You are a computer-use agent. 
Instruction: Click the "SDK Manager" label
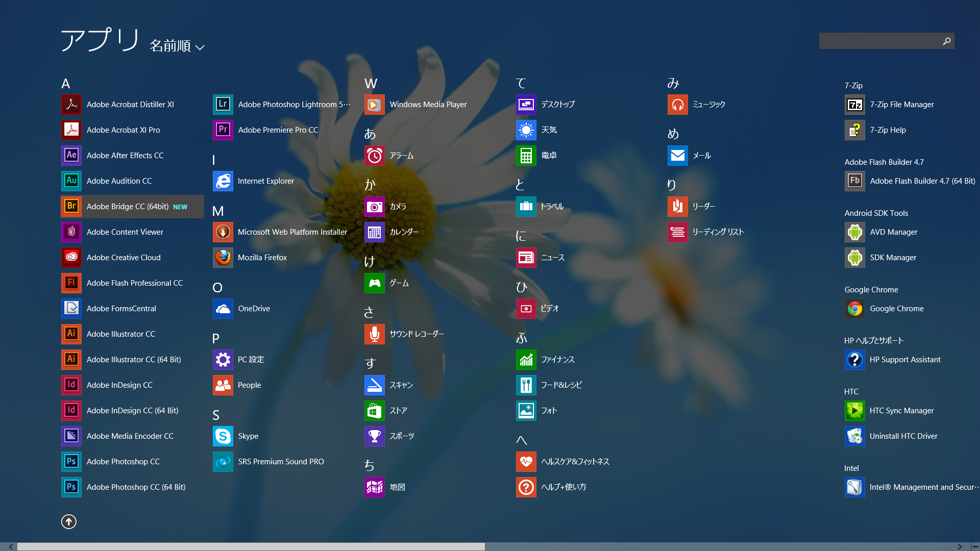tap(893, 257)
